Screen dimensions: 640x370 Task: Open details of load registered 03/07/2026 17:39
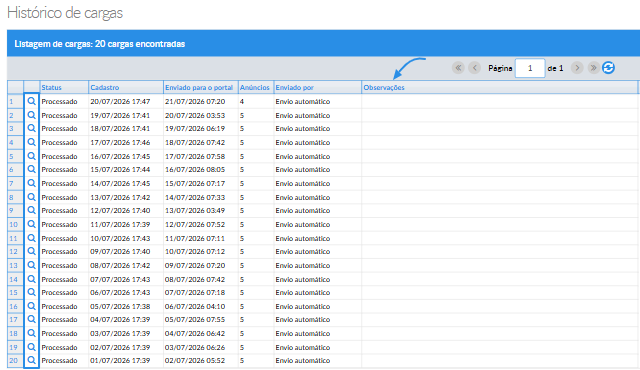(31, 333)
